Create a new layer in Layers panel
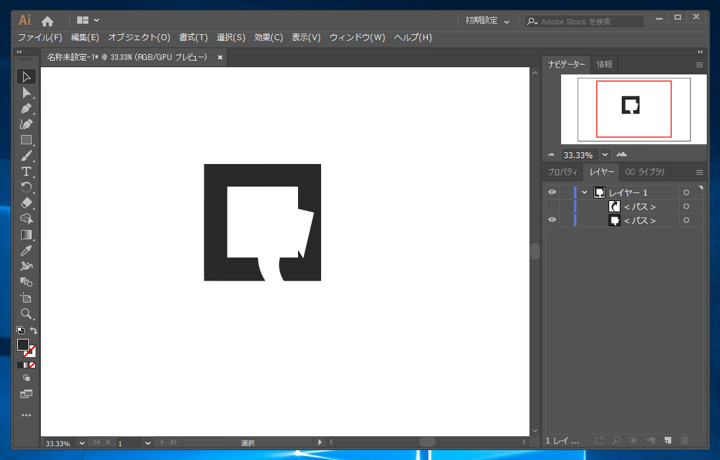The height and width of the screenshot is (460, 720). (x=668, y=441)
